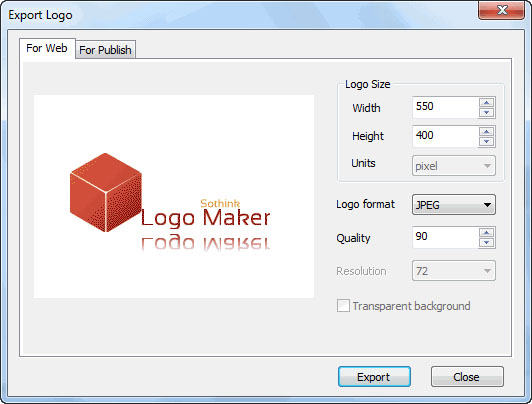This screenshot has width=532, height=404.
Task: Decrease the Height value with down arrow
Action: click(487, 141)
